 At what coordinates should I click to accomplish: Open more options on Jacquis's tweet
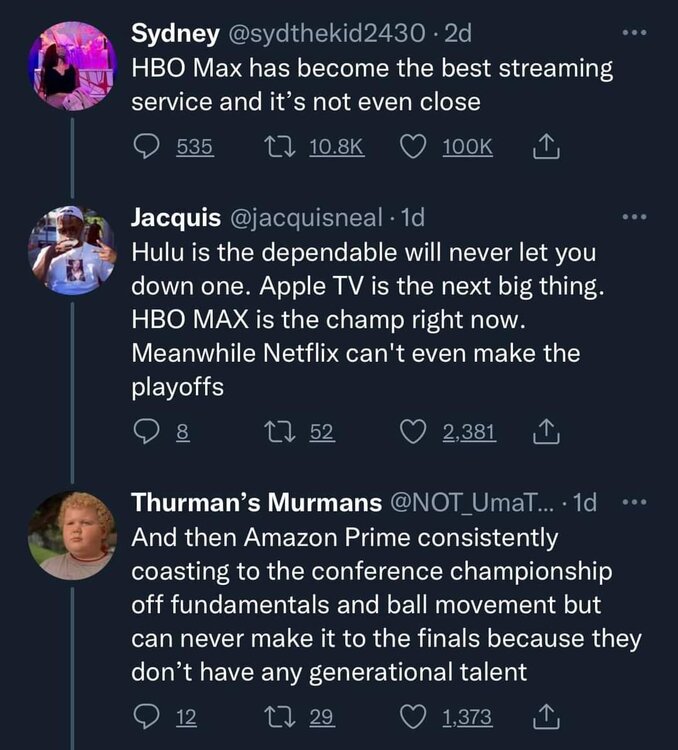pyautogui.click(x=634, y=217)
